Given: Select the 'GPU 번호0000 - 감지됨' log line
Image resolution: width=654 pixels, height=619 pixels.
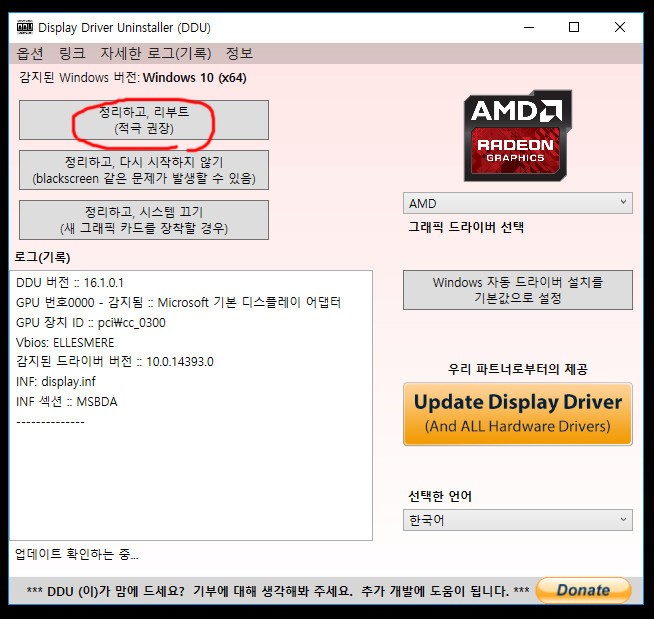Looking at the screenshot, I should pyautogui.click(x=178, y=302).
